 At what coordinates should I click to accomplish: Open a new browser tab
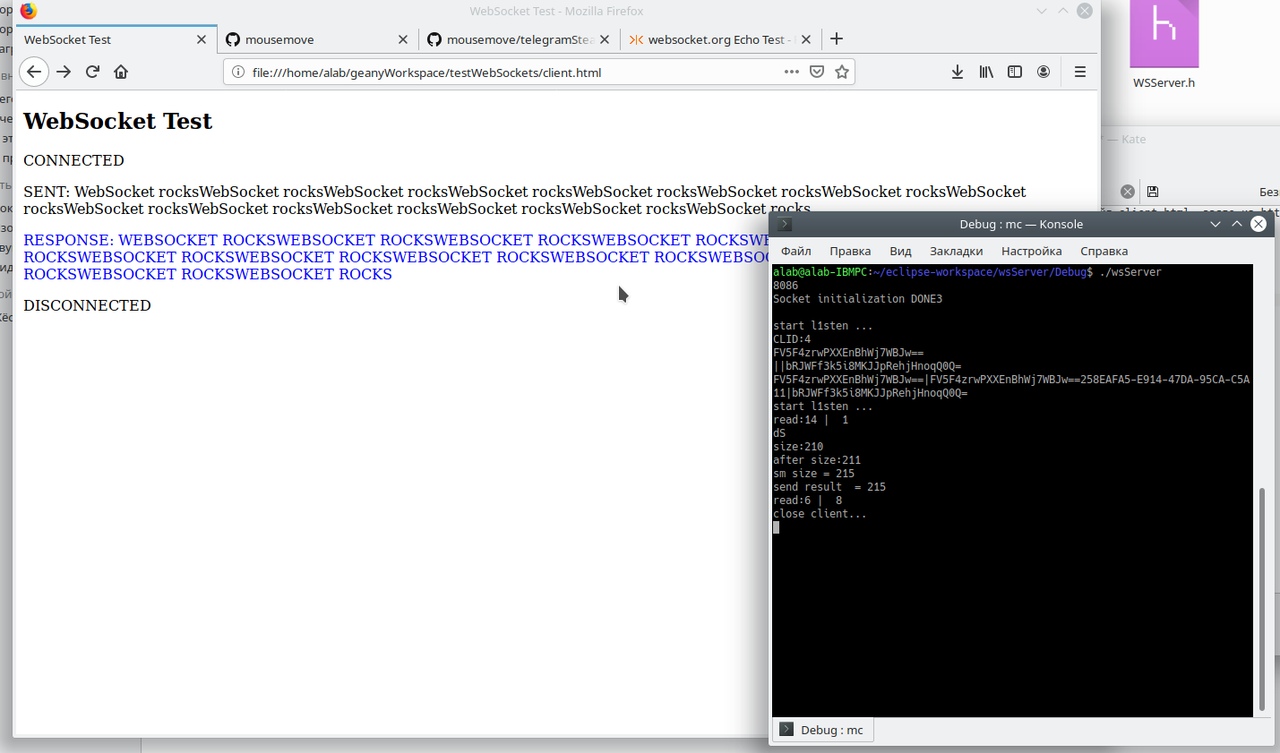(x=837, y=39)
